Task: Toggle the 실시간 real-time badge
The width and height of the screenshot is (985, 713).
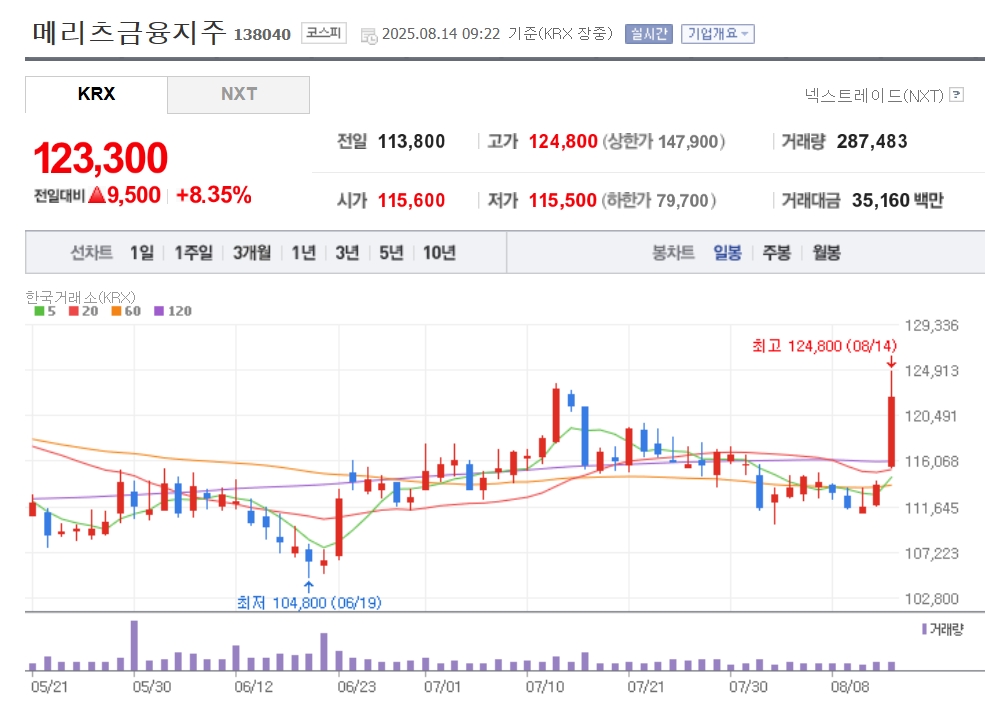Action: coord(649,34)
